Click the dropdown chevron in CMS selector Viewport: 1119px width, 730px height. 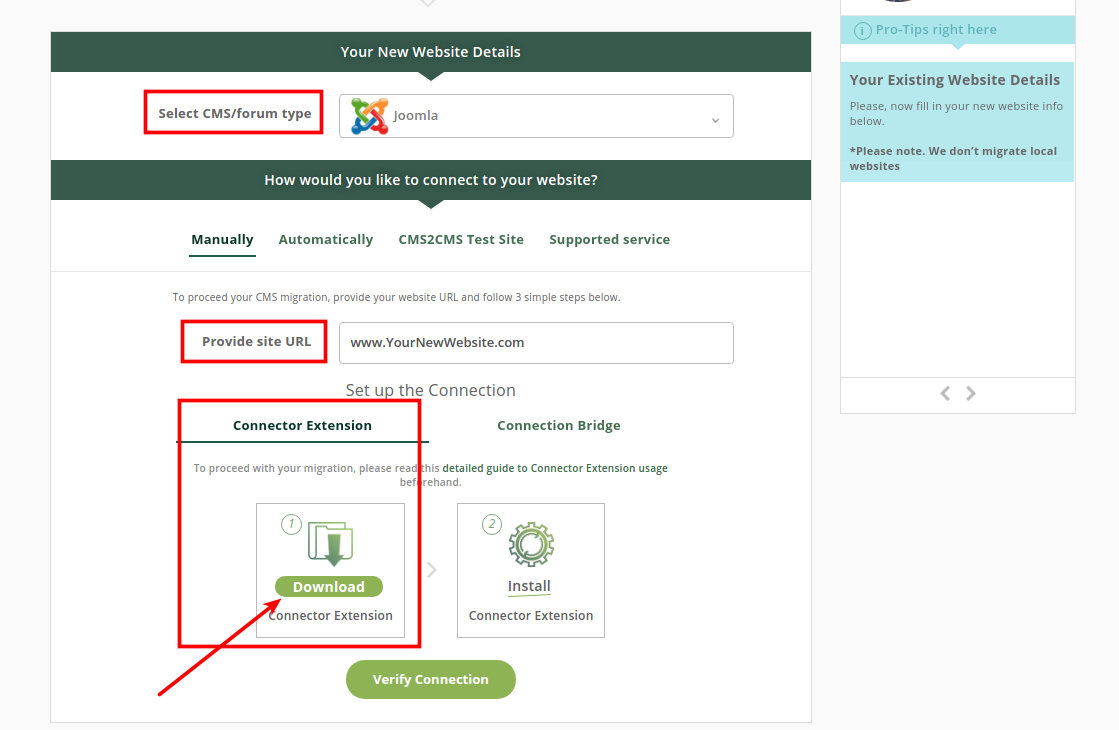715,121
